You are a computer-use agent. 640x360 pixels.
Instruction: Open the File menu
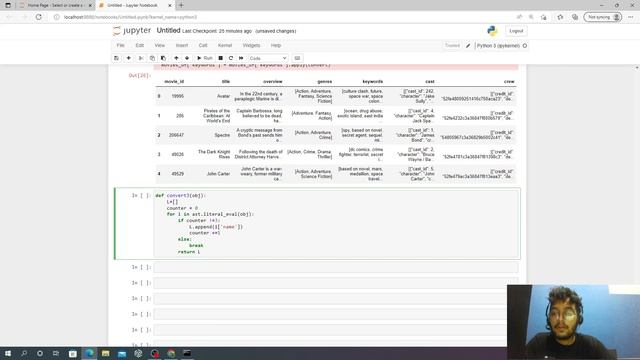pos(120,45)
